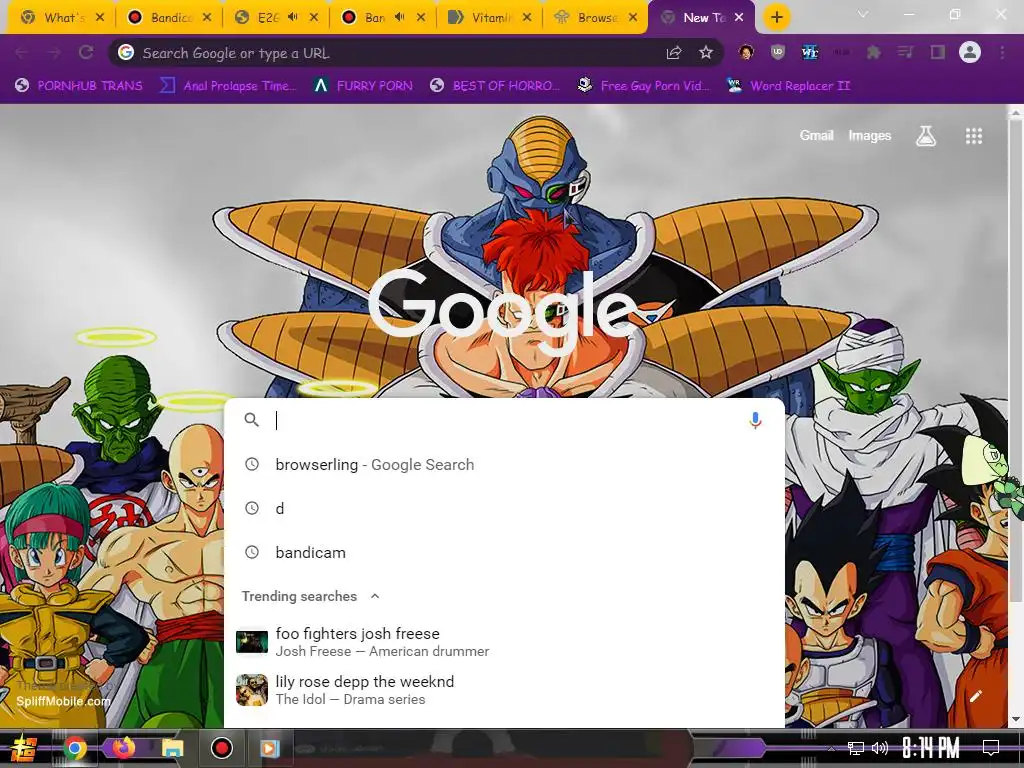Open the Word Replacer II toolbar extension icon
The width and height of the screenshot is (1024, 768).
(x=810, y=53)
